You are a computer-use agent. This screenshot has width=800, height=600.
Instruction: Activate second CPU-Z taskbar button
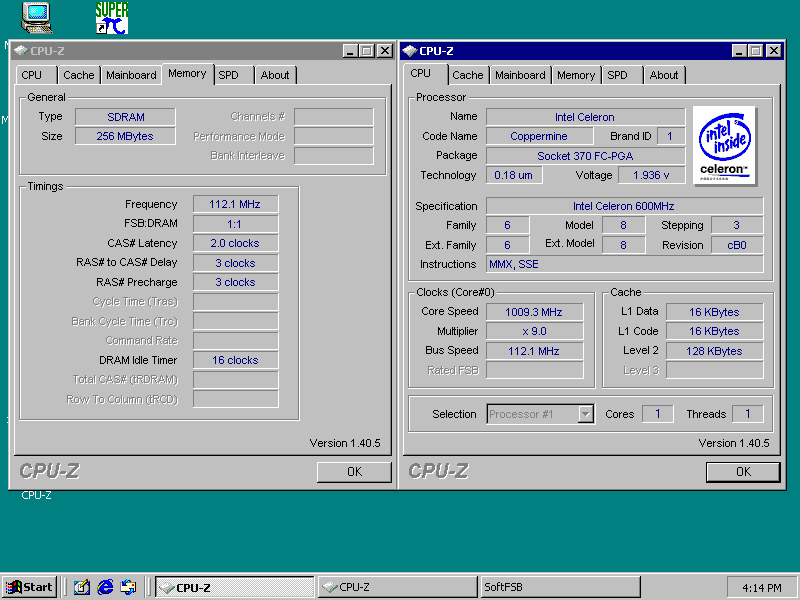click(x=397, y=587)
